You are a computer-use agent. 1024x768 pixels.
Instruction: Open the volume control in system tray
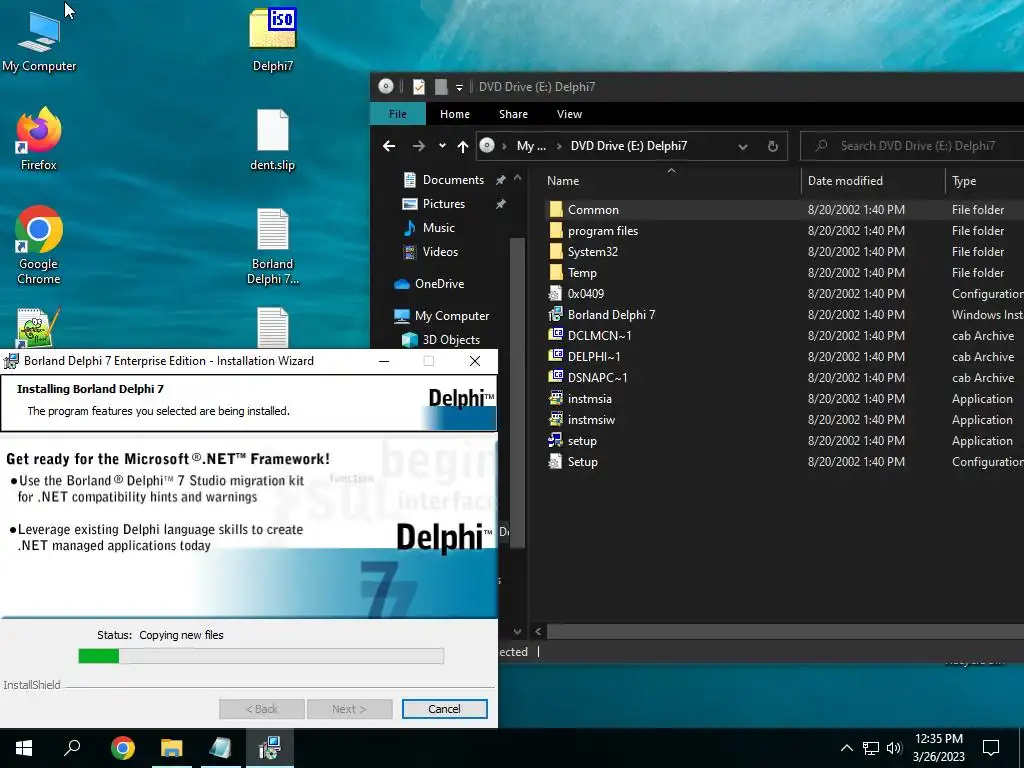895,748
